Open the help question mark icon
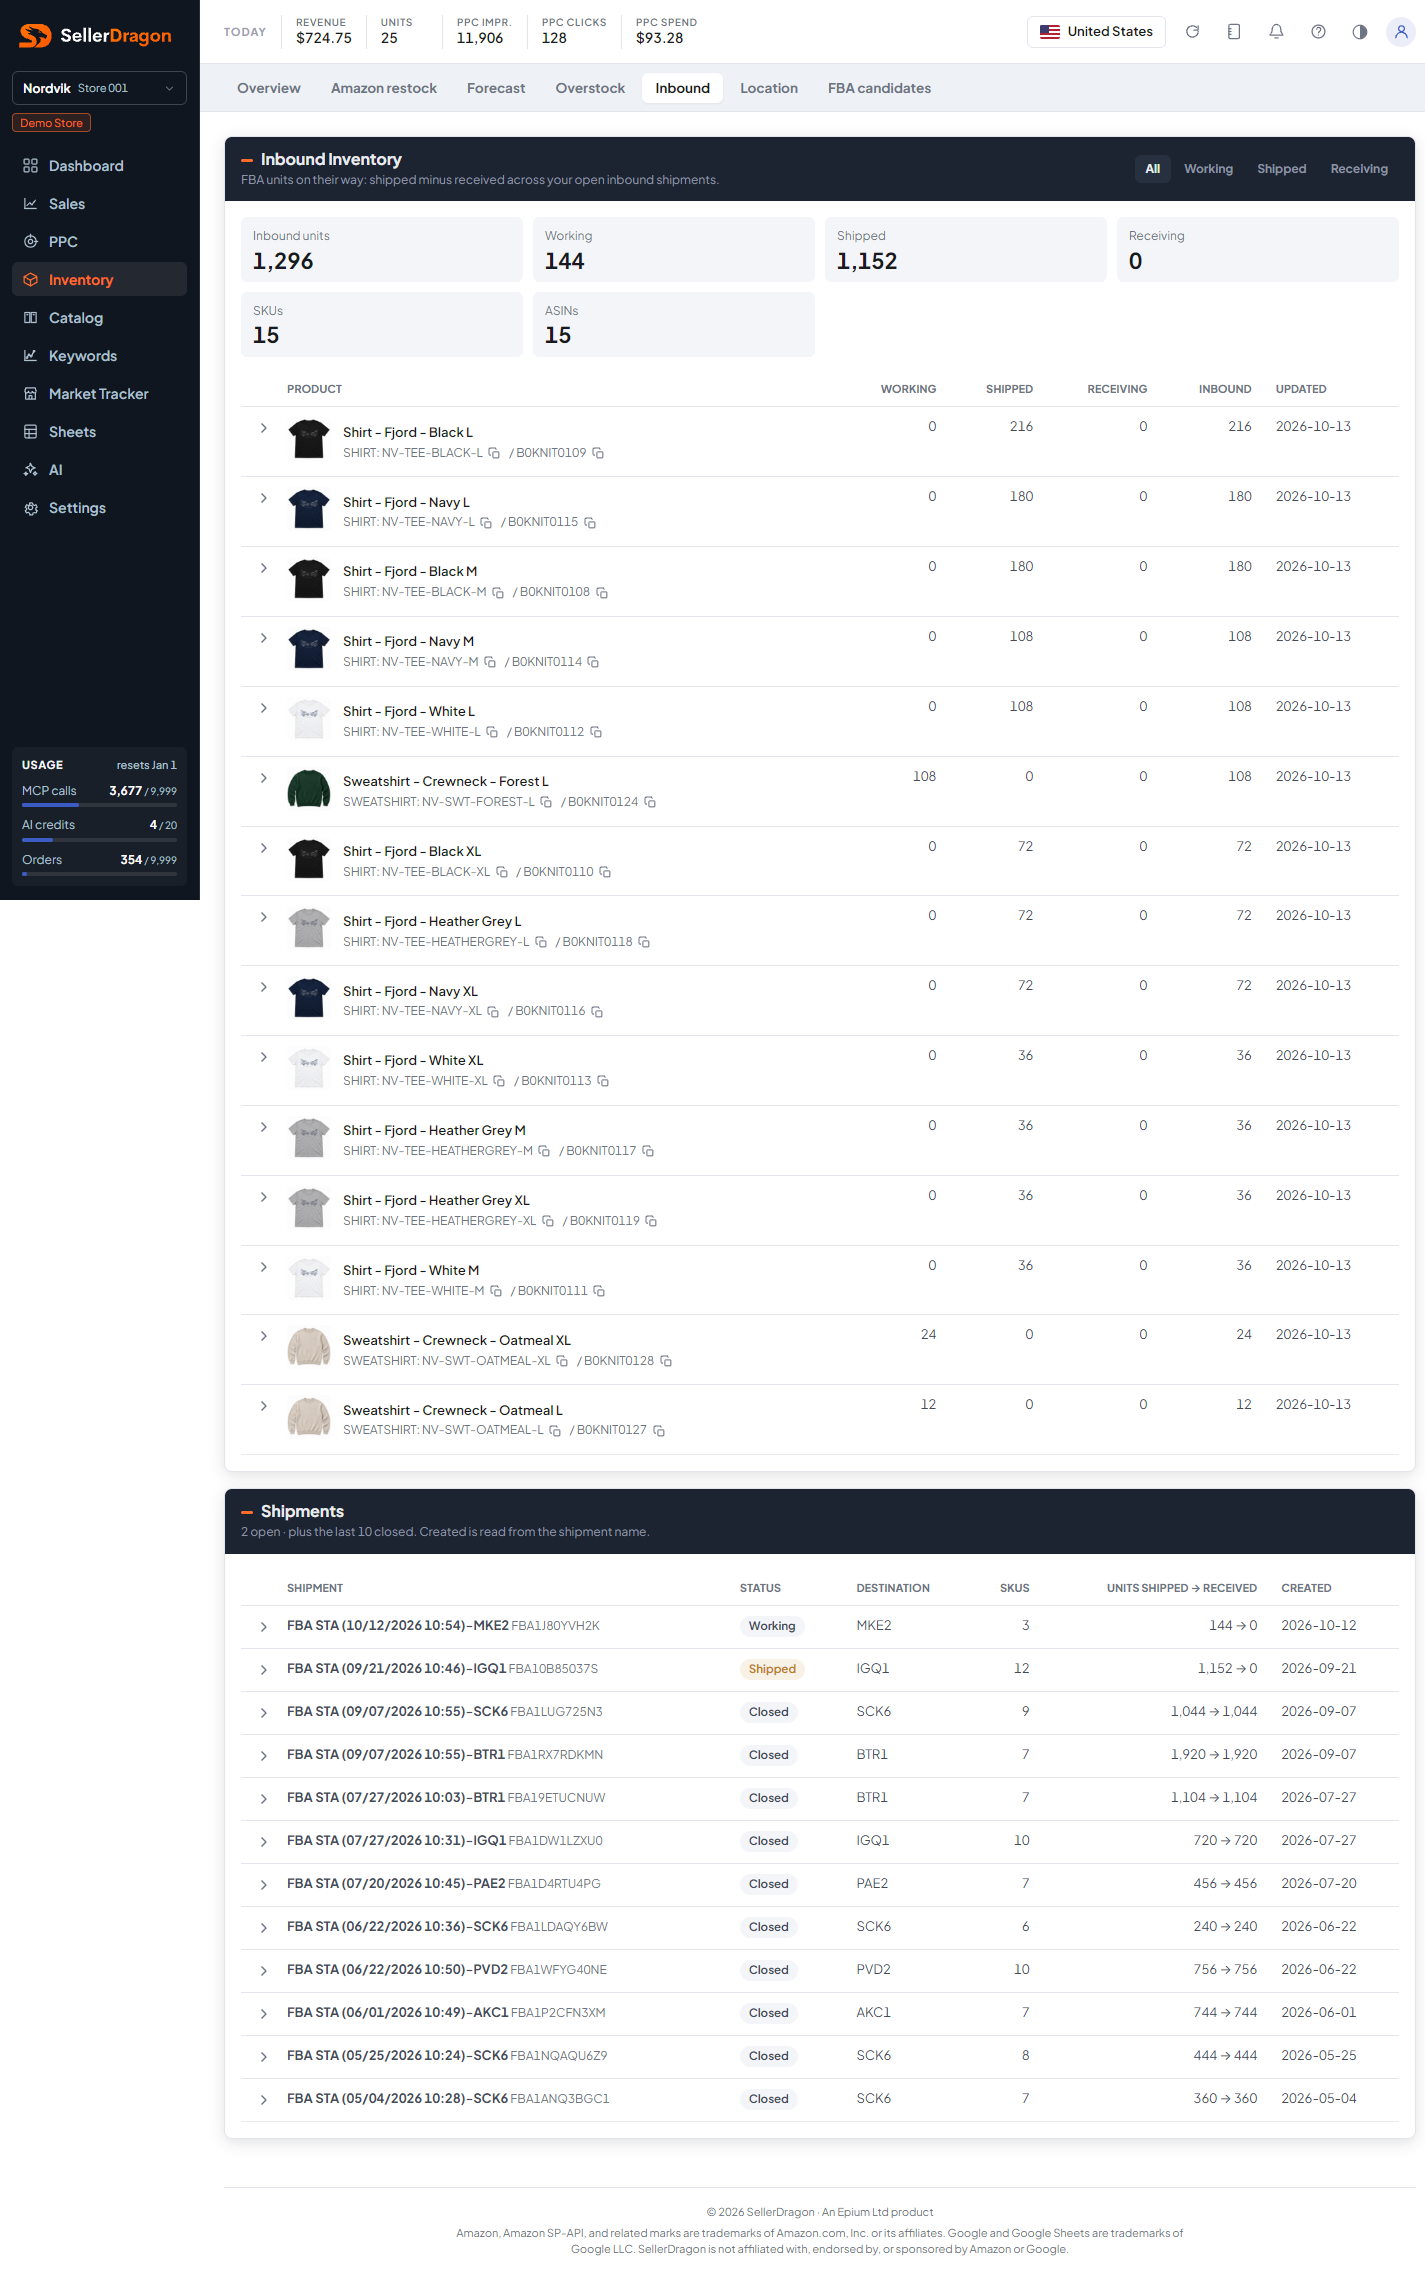This screenshot has width=1425, height=2286. [1318, 32]
